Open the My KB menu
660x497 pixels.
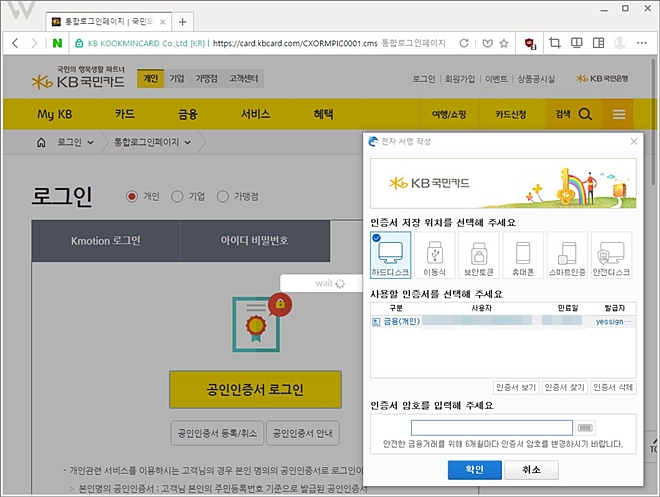[x=55, y=114]
